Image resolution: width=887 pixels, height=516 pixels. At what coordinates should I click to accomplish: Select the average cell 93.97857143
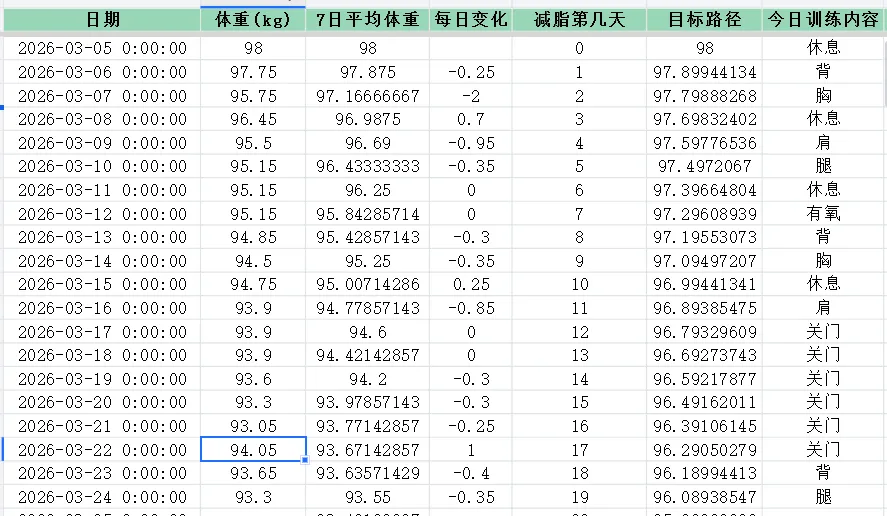tap(368, 402)
